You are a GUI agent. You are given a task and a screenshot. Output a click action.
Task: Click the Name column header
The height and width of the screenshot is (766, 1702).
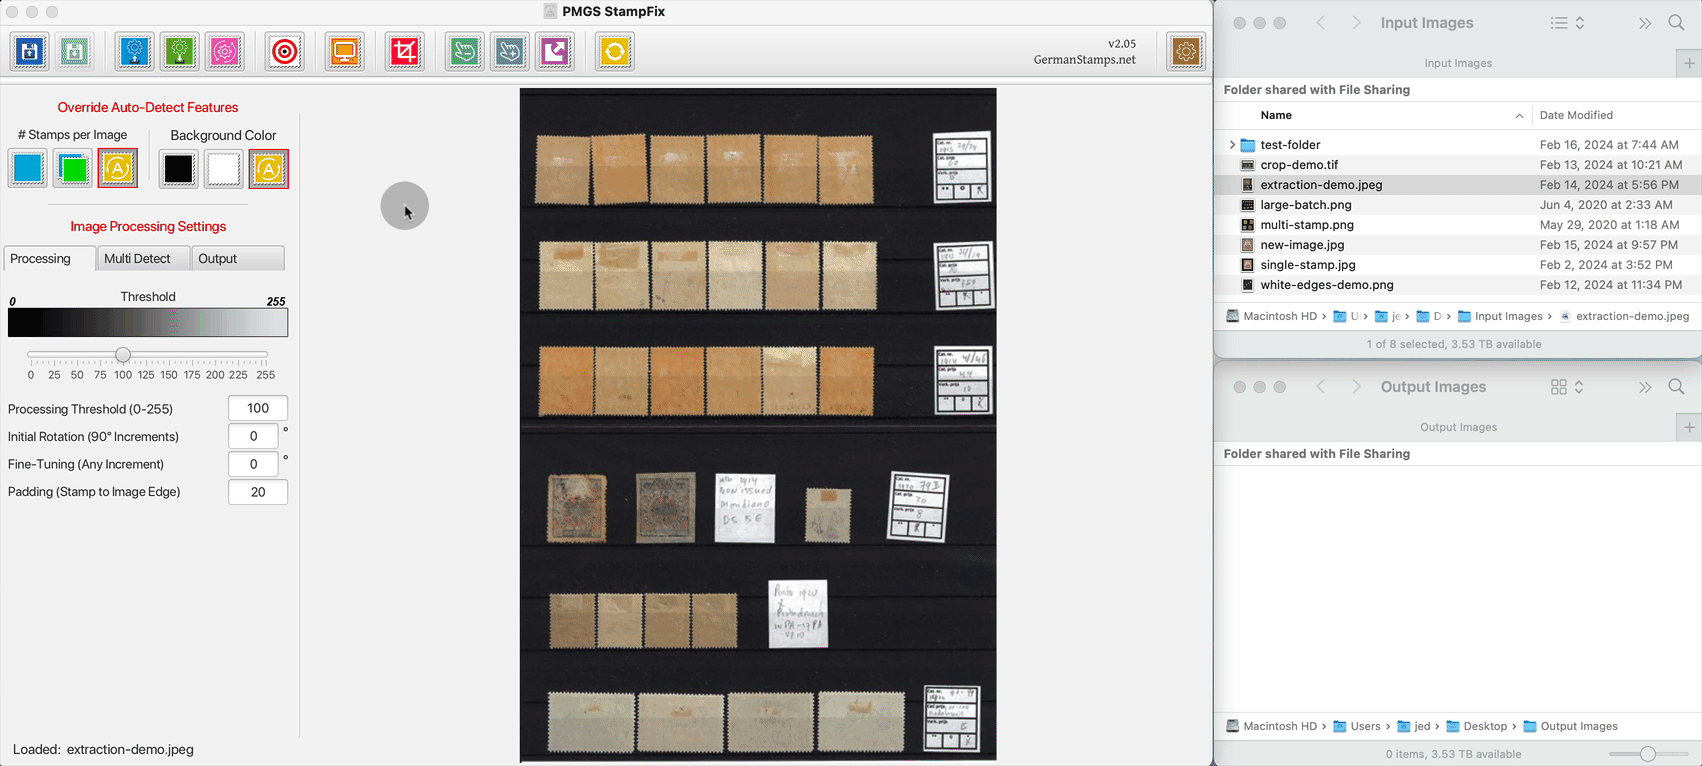tap(1276, 115)
